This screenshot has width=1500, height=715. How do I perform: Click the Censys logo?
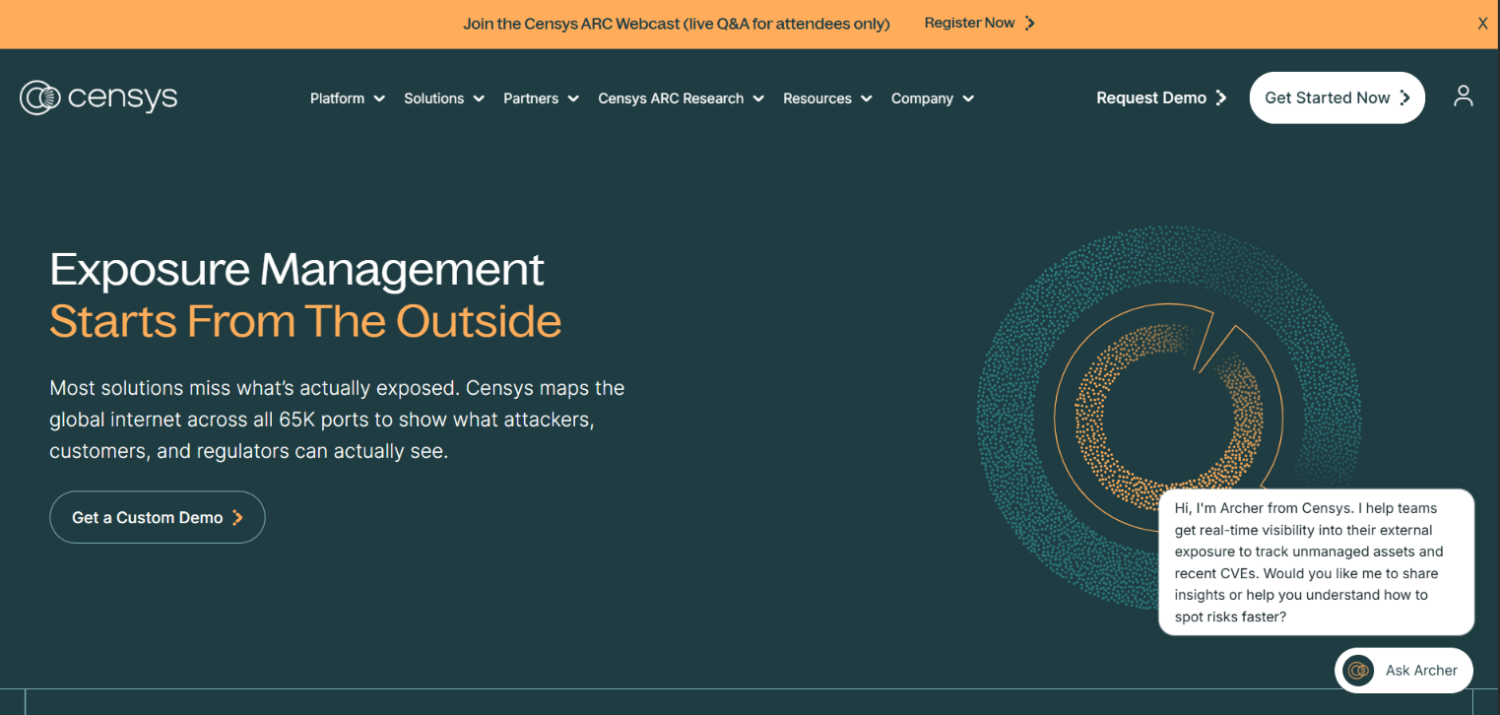pos(98,97)
